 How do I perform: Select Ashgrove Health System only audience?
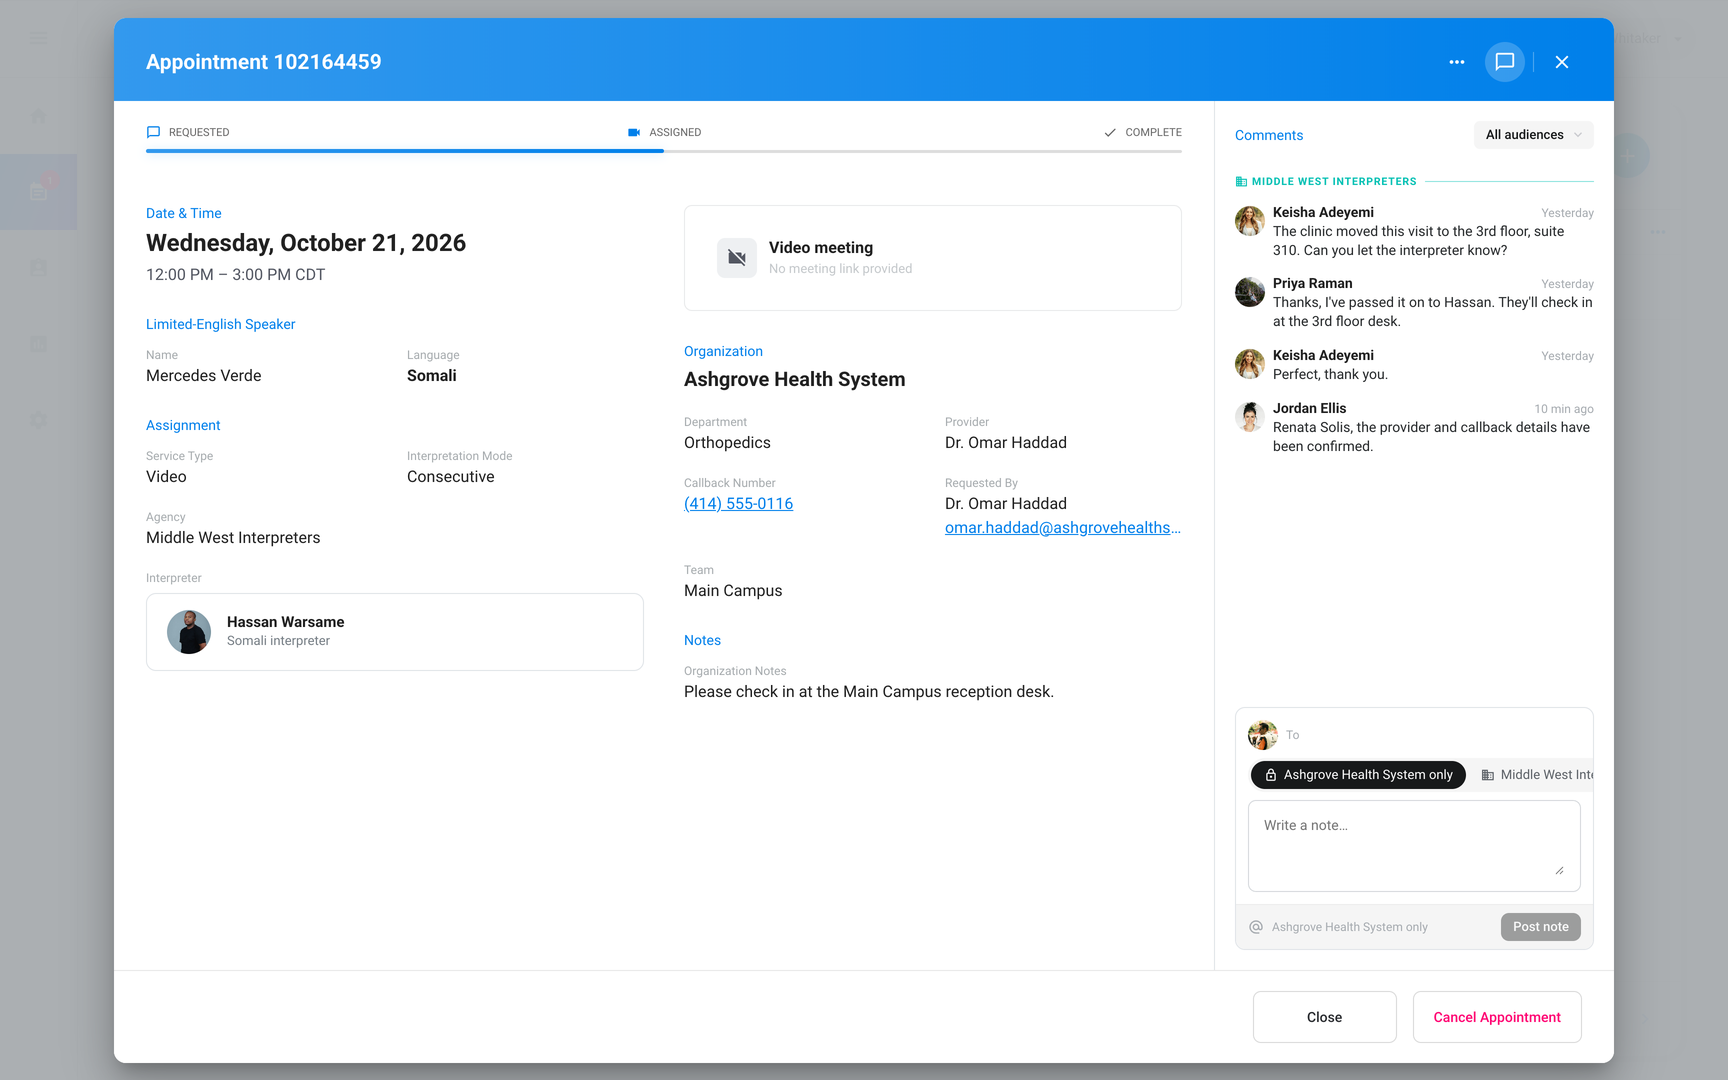(x=1358, y=775)
